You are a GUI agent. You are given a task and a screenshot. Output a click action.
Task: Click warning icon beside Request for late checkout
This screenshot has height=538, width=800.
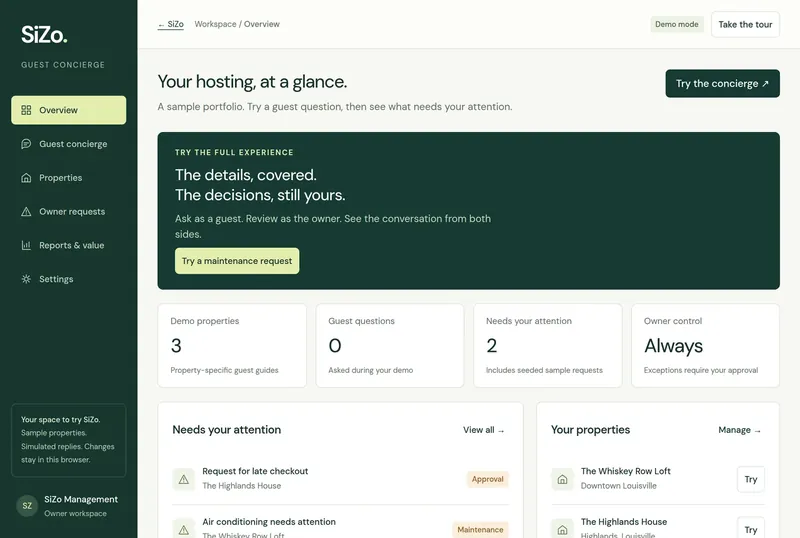(184, 479)
